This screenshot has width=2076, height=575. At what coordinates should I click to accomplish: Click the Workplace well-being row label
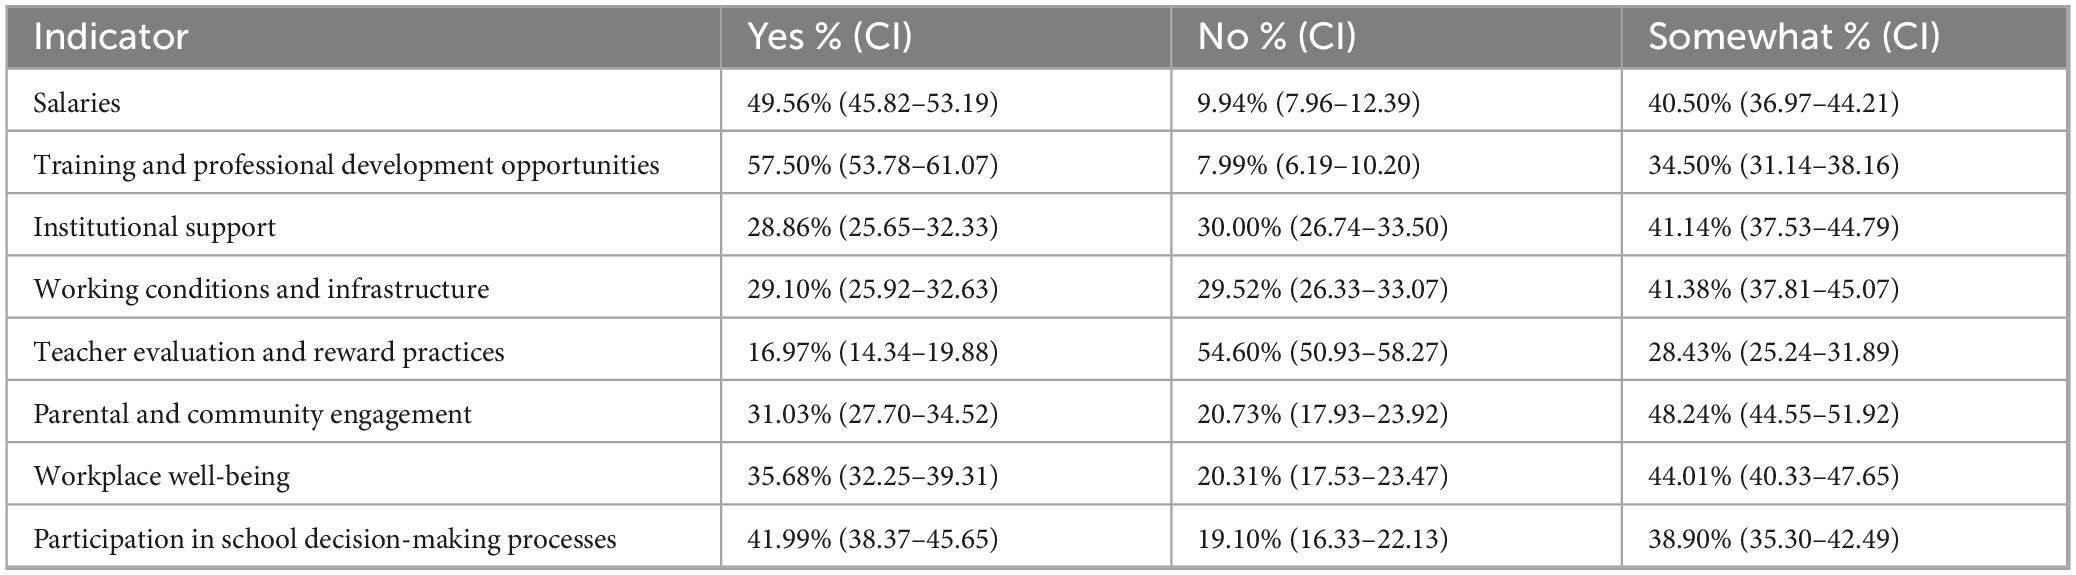(161, 476)
